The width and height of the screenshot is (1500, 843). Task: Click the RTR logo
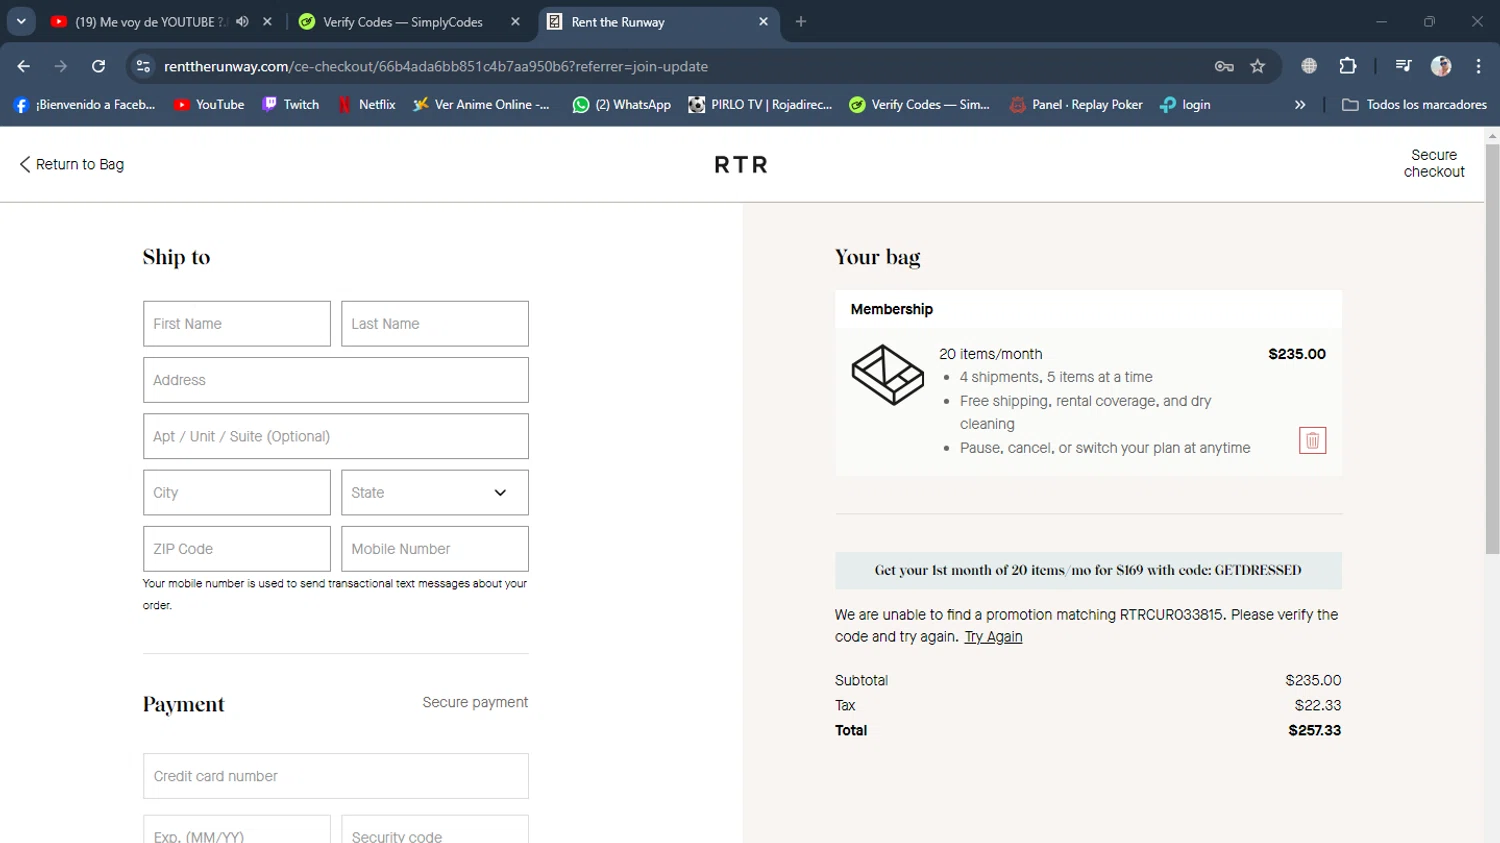click(741, 165)
